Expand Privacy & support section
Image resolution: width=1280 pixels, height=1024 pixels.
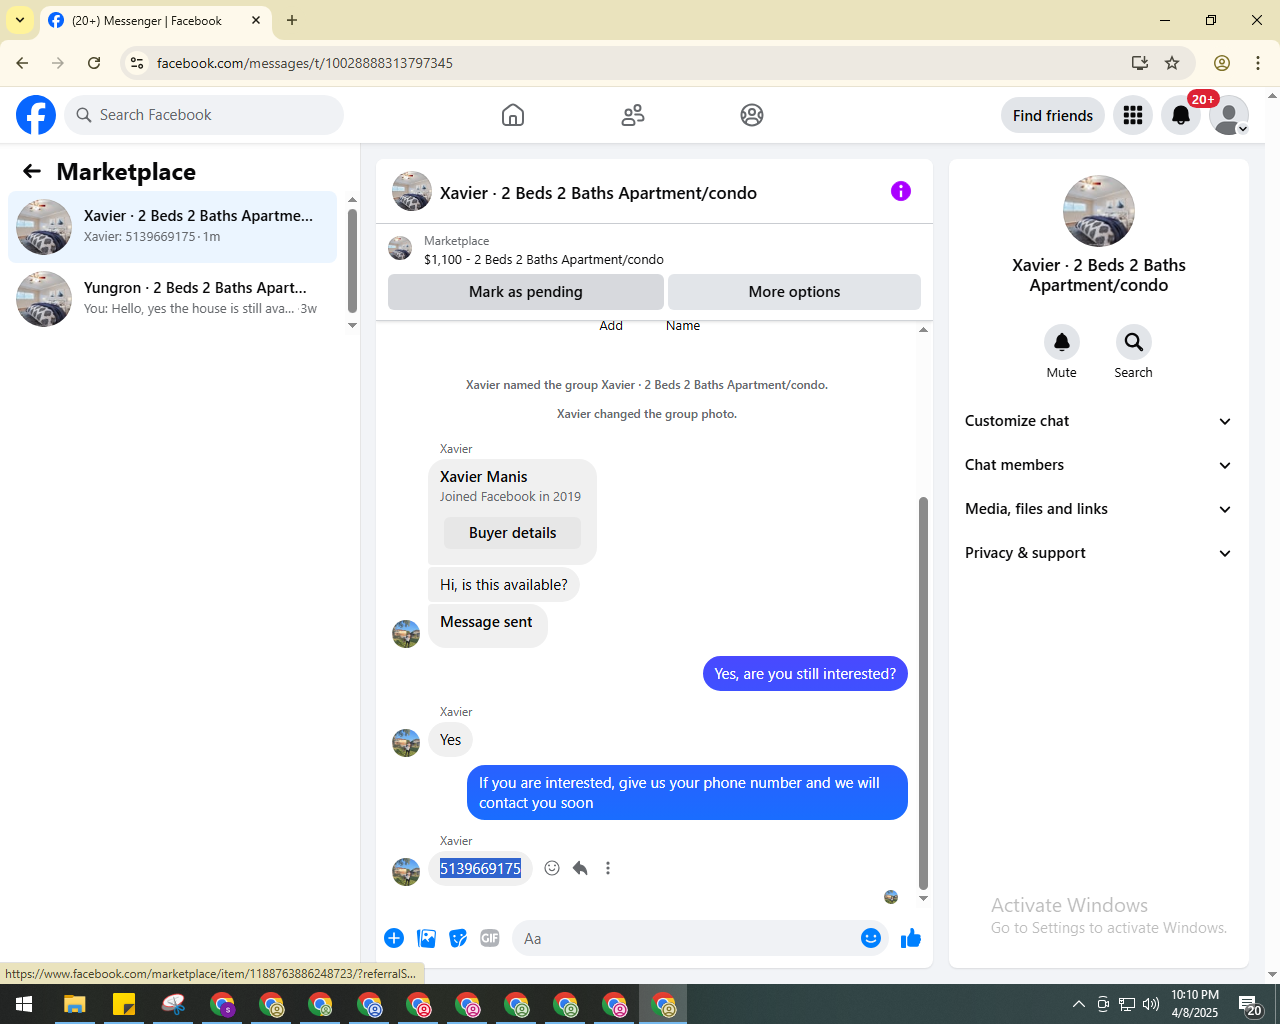[1098, 553]
